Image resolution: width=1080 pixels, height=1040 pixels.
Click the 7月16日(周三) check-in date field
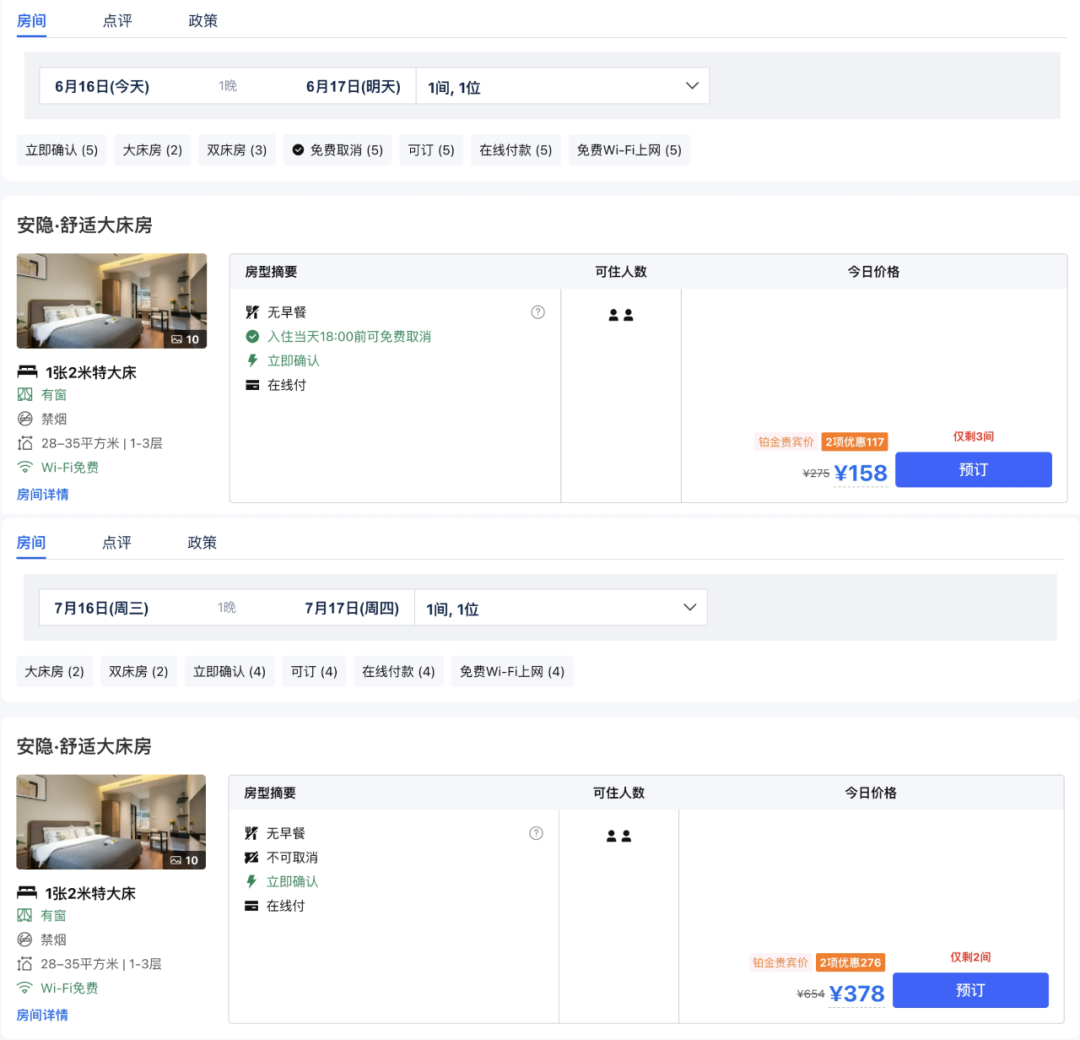[x=101, y=608]
